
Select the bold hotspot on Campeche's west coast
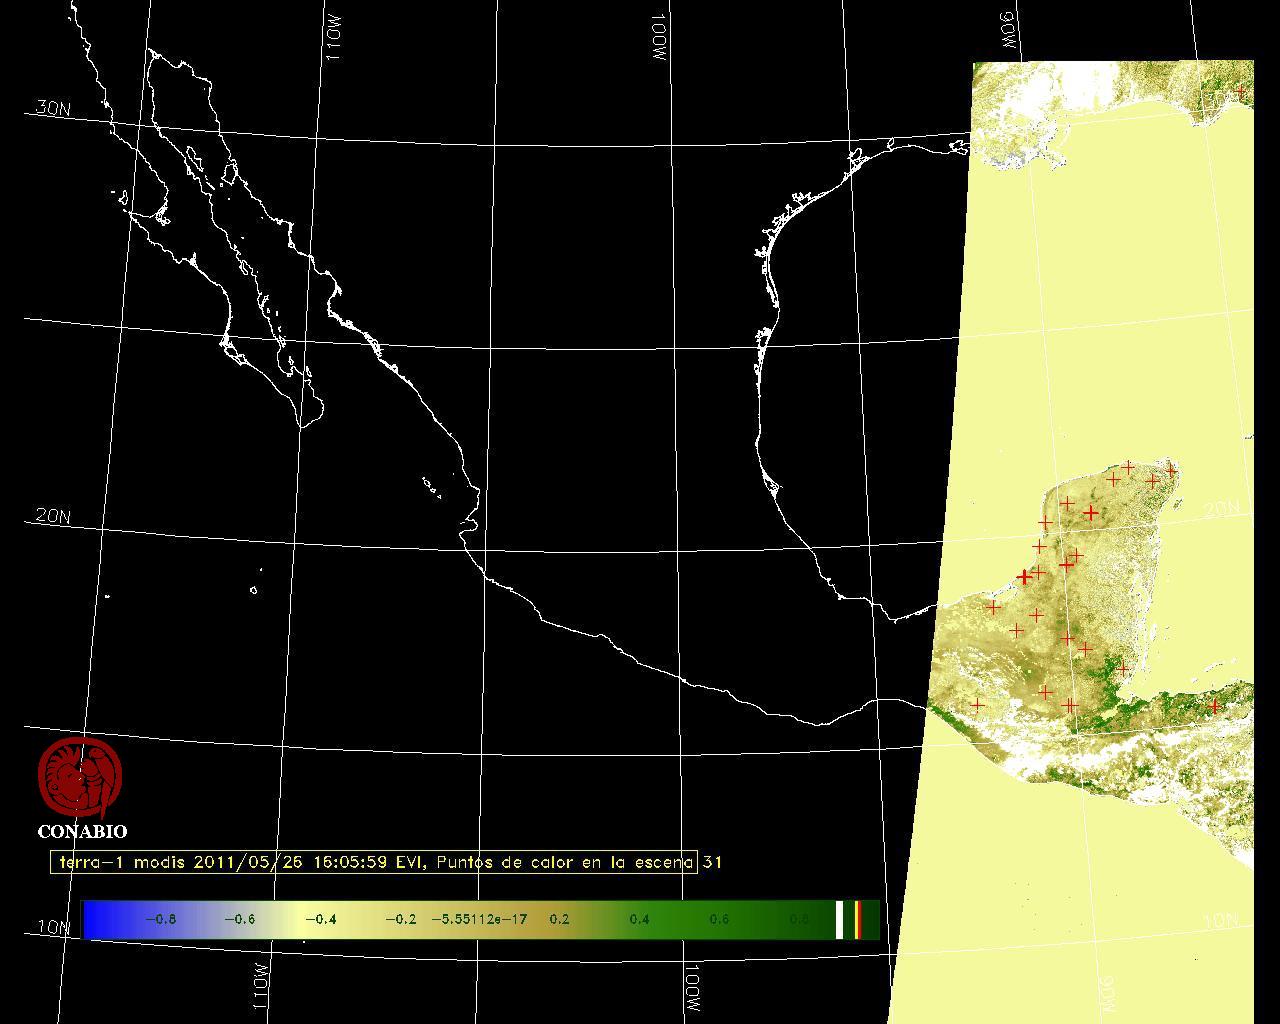pyautogui.click(x=1024, y=577)
